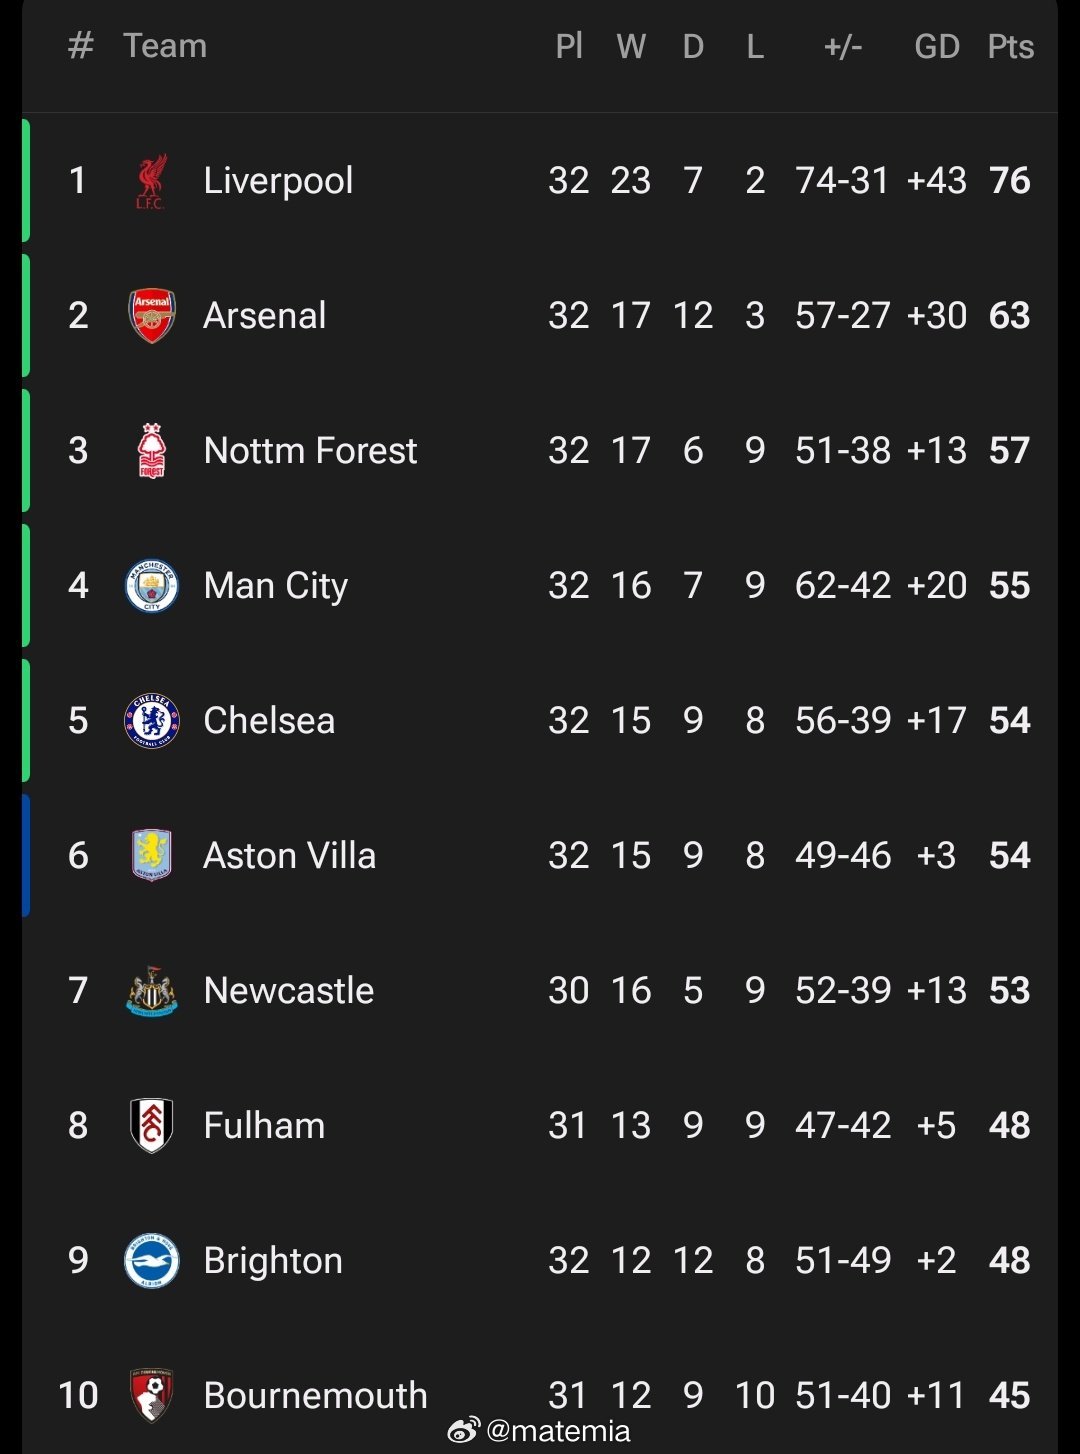Tap the Bournemouth crest icon
The height and width of the screenshot is (1454, 1080).
pos(151,1396)
